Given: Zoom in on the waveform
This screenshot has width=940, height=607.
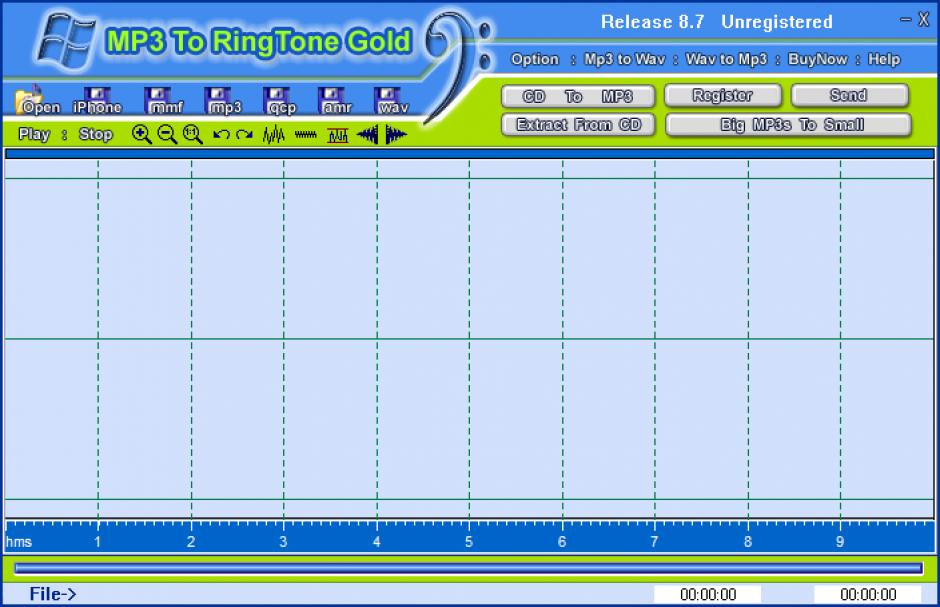Looking at the screenshot, I should tap(141, 134).
